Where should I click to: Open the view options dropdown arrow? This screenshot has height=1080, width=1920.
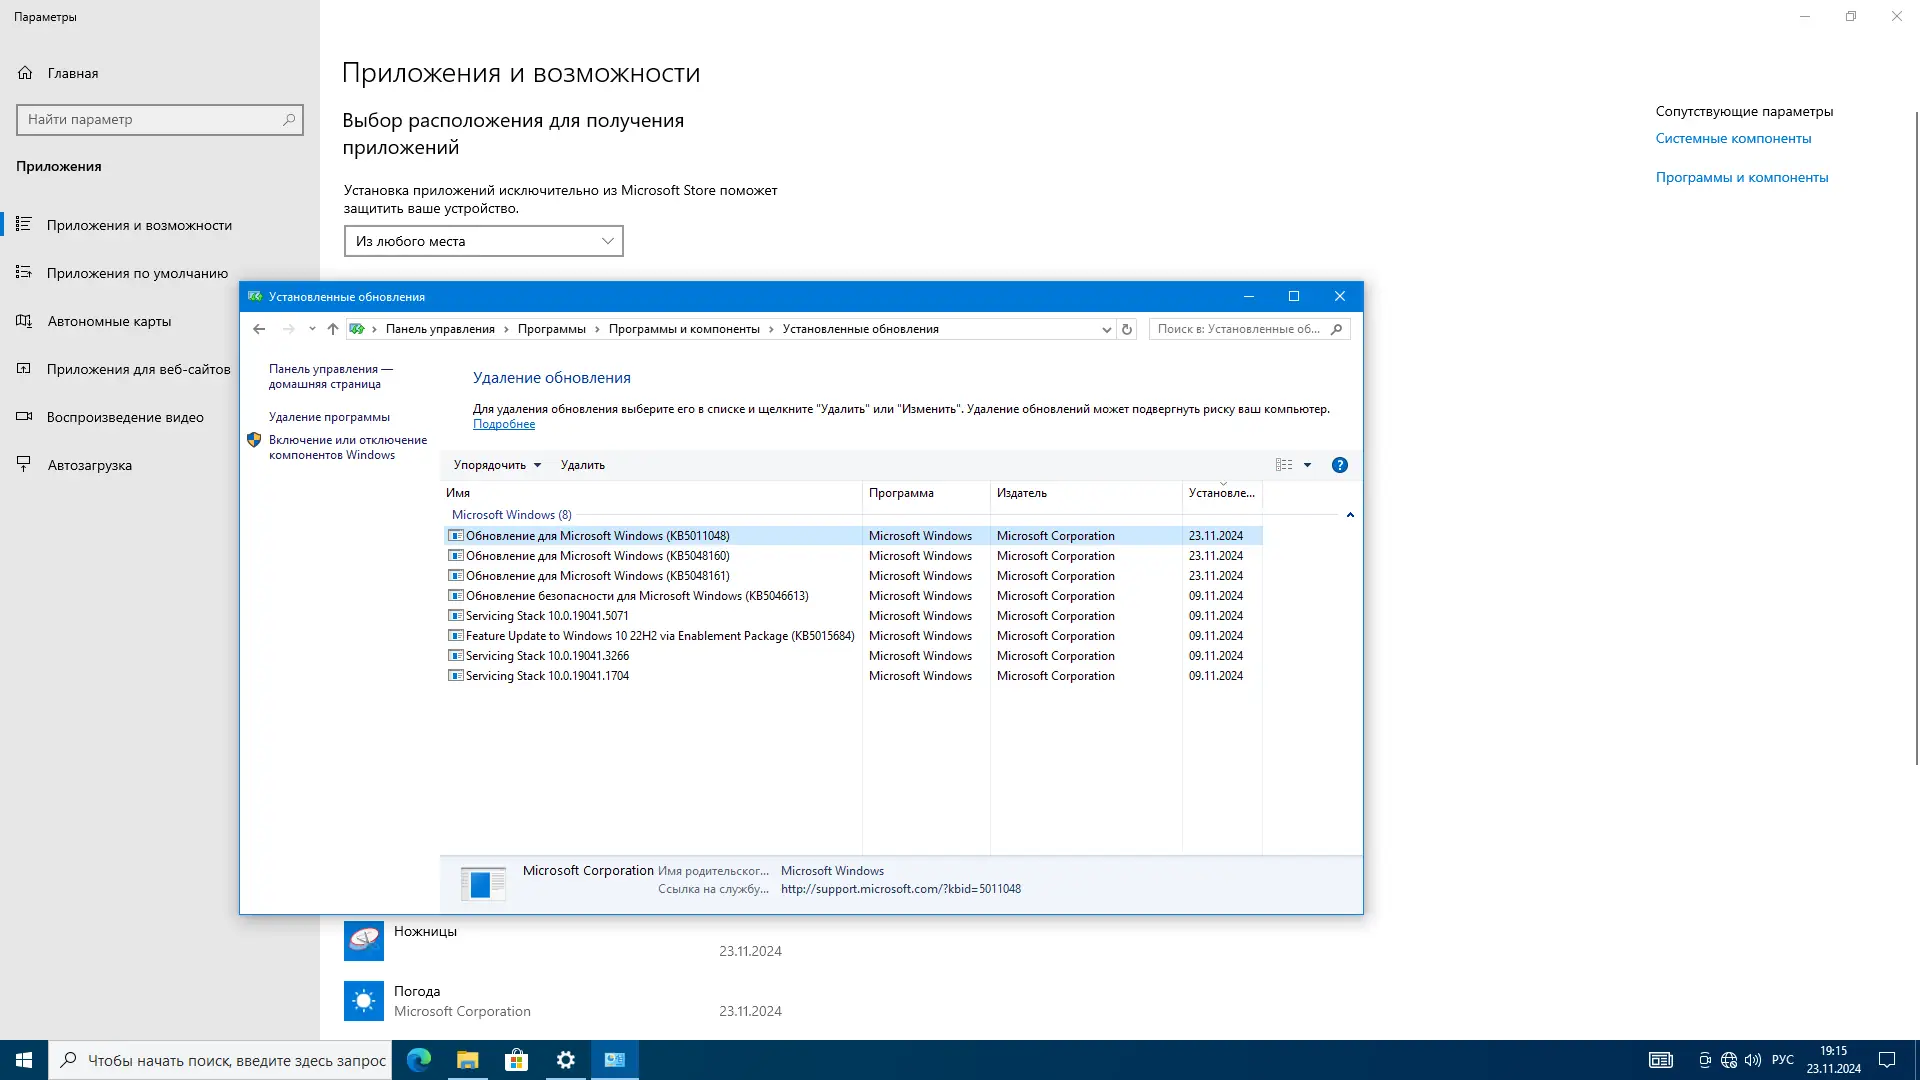point(1307,465)
